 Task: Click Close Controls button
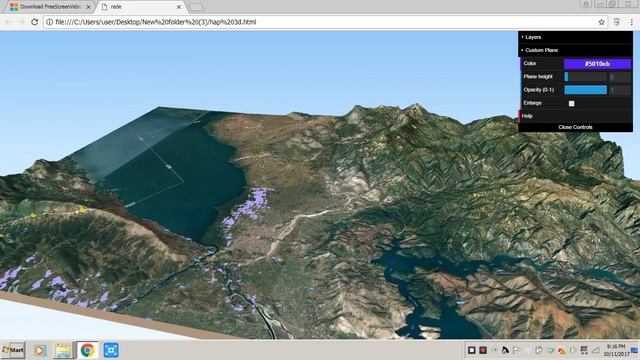click(575, 127)
